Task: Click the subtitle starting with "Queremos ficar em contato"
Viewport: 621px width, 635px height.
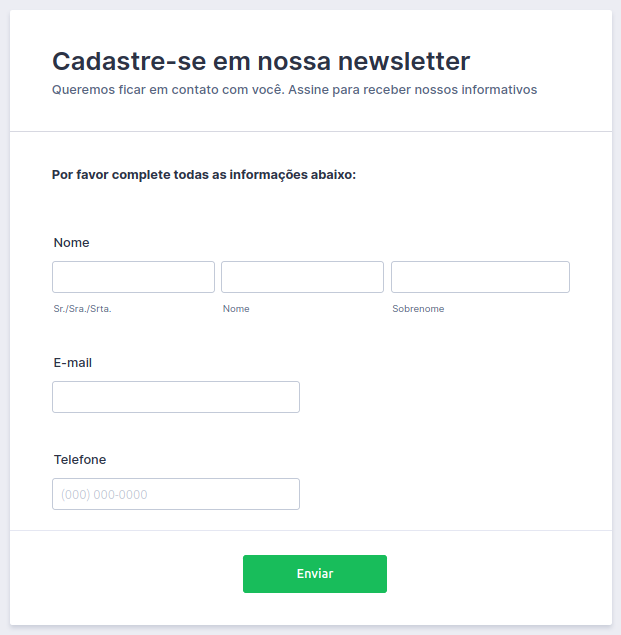Action: click(x=294, y=90)
